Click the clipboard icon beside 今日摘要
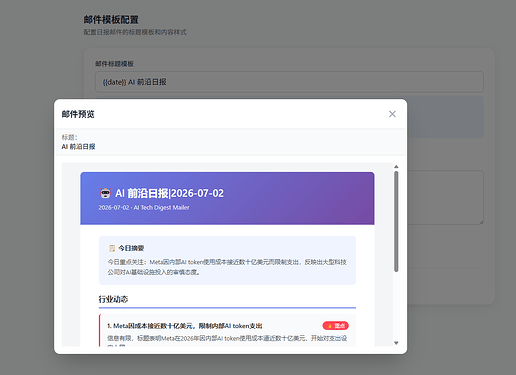The image size is (516, 375). pos(112,248)
